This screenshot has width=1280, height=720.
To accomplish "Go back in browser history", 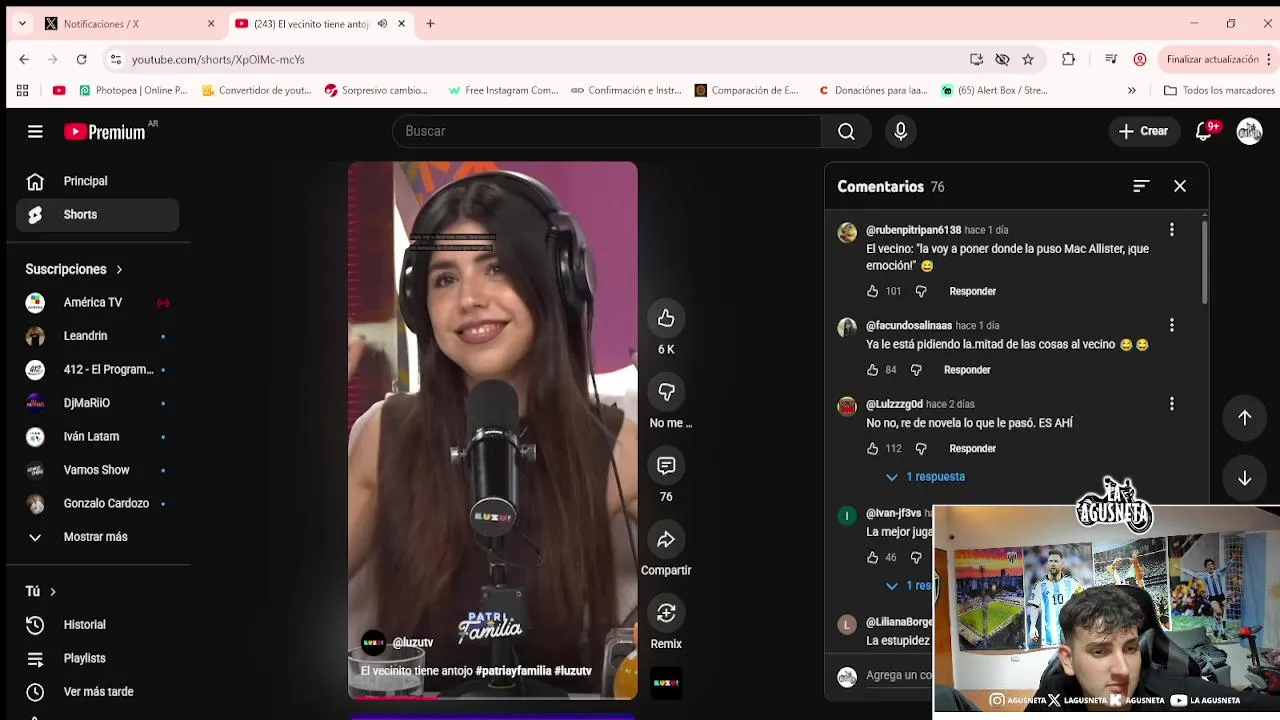I will (x=24, y=59).
